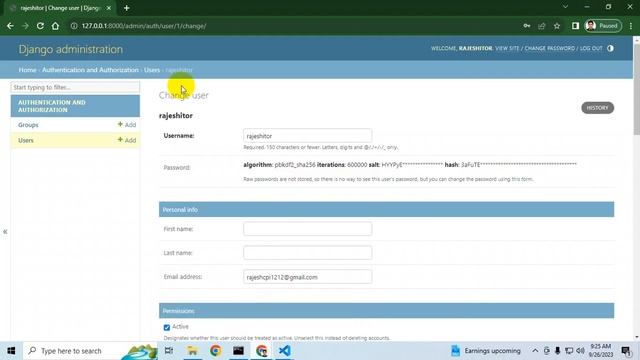Collapse the sidebar with double-chevron
The height and width of the screenshot is (360, 640).
point(5,231)
